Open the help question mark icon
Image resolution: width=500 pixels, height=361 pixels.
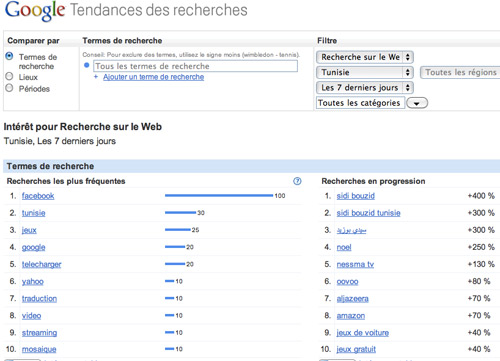[x=297, y=181]
